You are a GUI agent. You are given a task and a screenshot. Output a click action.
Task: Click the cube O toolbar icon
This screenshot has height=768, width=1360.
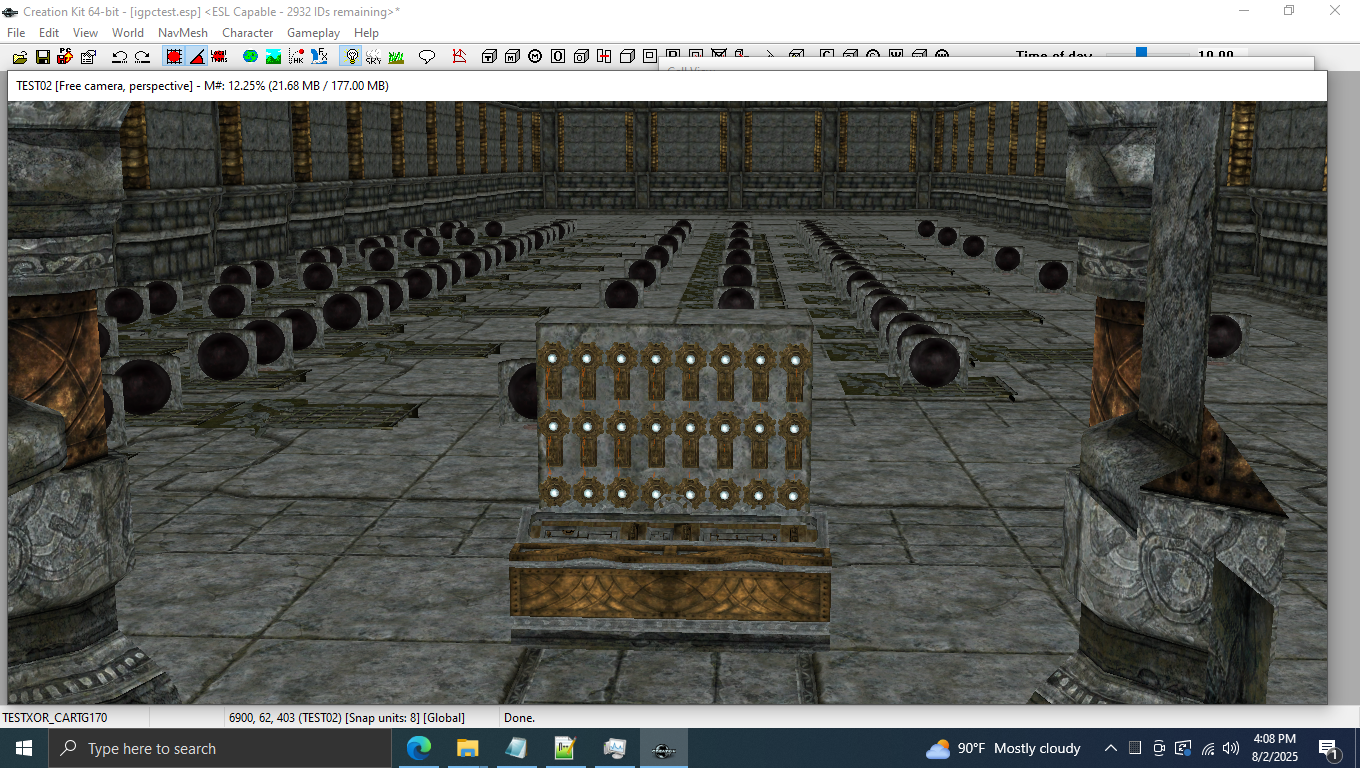pyautogui.click(x=581, y=57)
